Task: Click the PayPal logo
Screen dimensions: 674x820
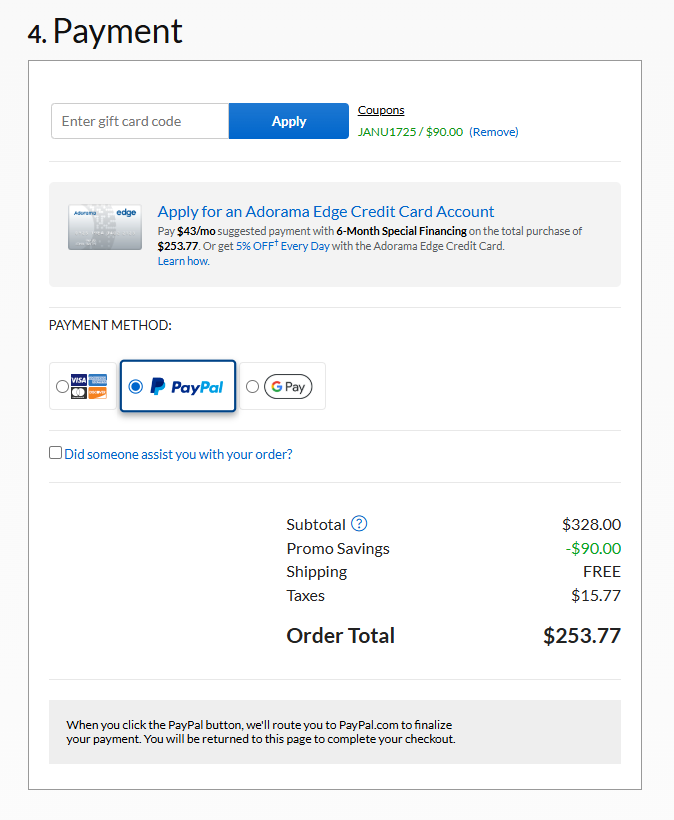Action: click(x=187, y=387)
